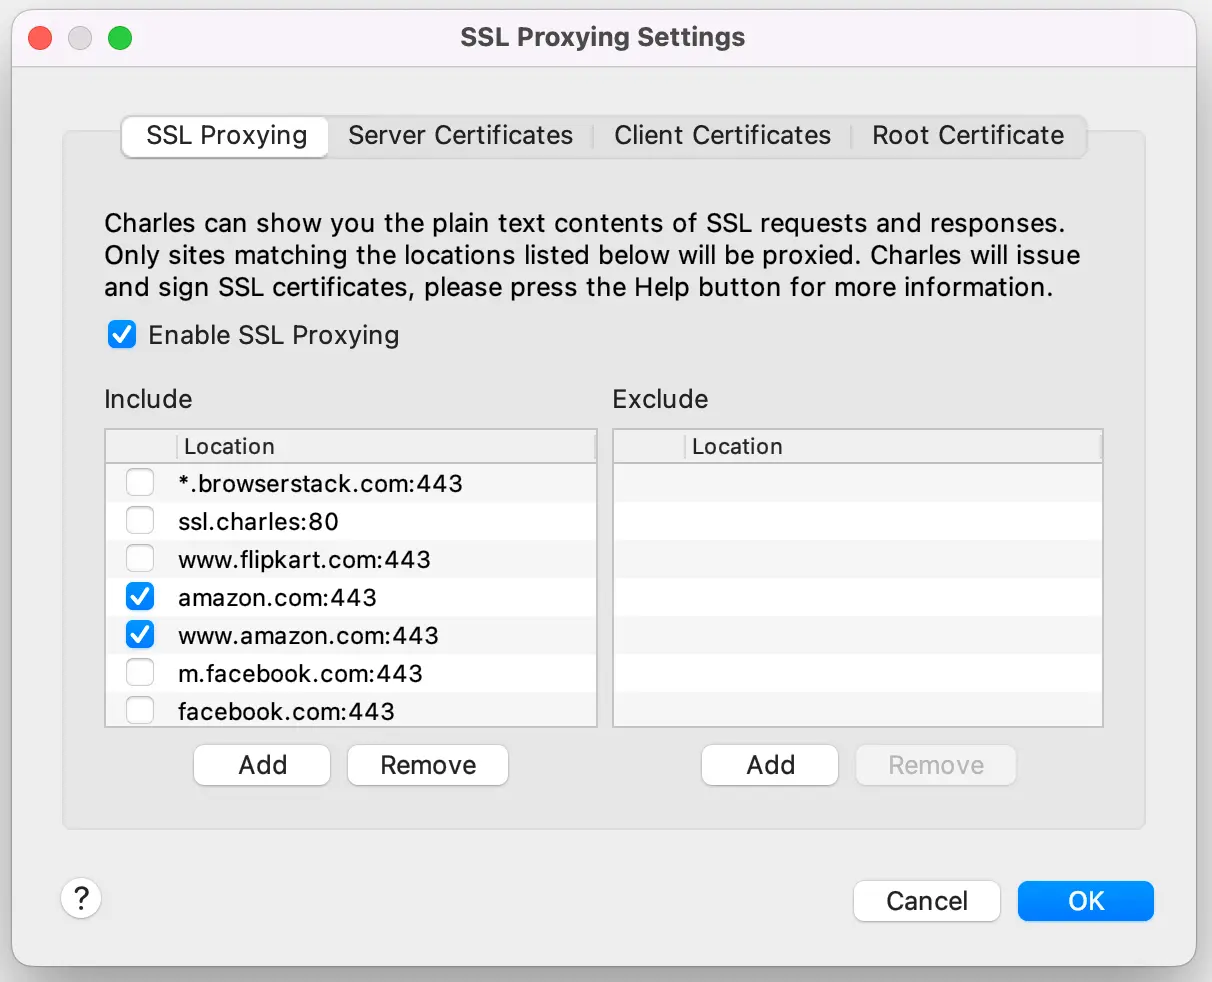This screenshot has width=1212, height=982.
Task: Select the first empty Exclude list row
Action: [857, 484]
